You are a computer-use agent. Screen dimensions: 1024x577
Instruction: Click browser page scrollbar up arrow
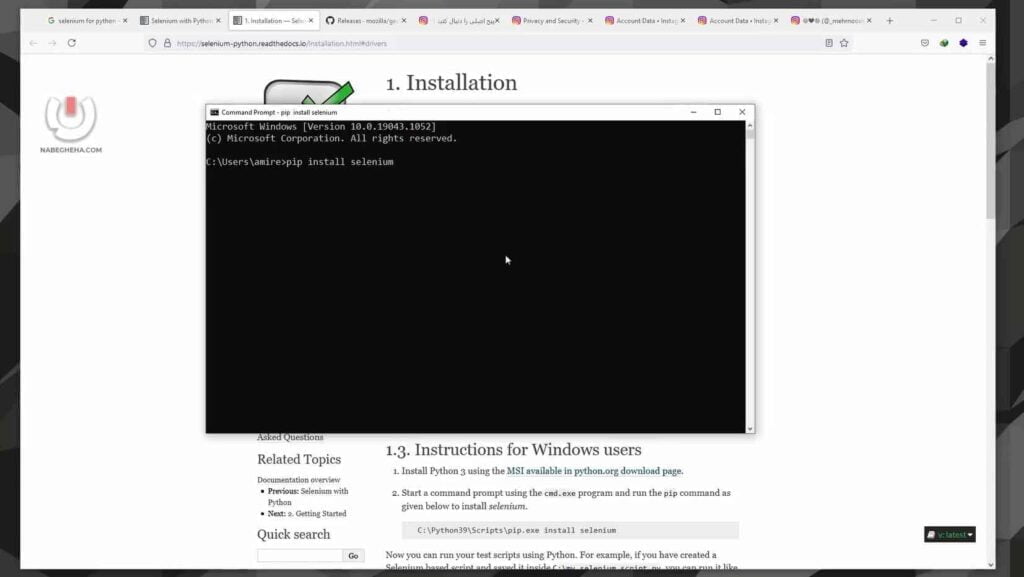point(991,59)
